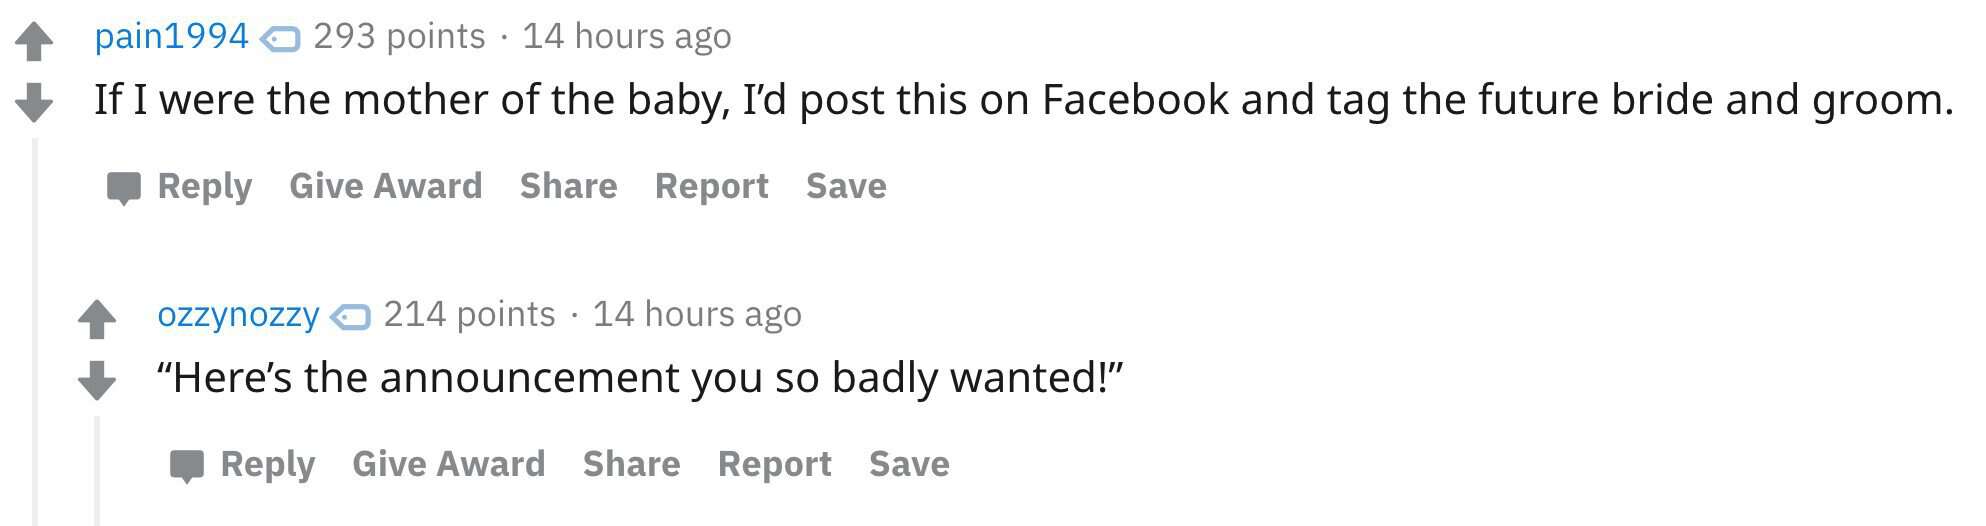Downvote ozzynozzy's comment
This screenshot has height=526, width=1986.
click(97, 380)
